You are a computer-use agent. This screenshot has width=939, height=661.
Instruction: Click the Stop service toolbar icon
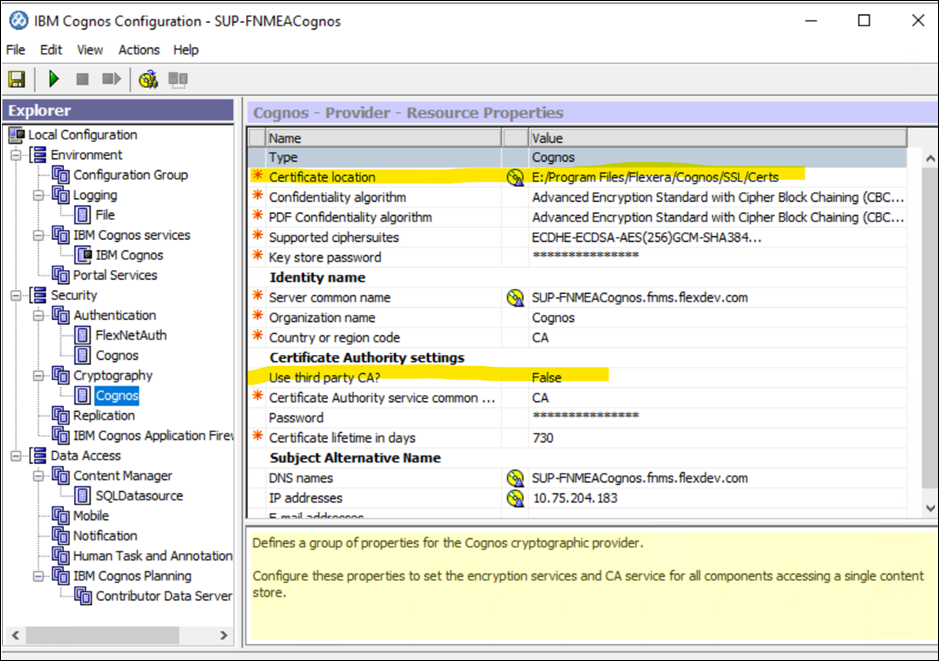(x=83, y=79)
